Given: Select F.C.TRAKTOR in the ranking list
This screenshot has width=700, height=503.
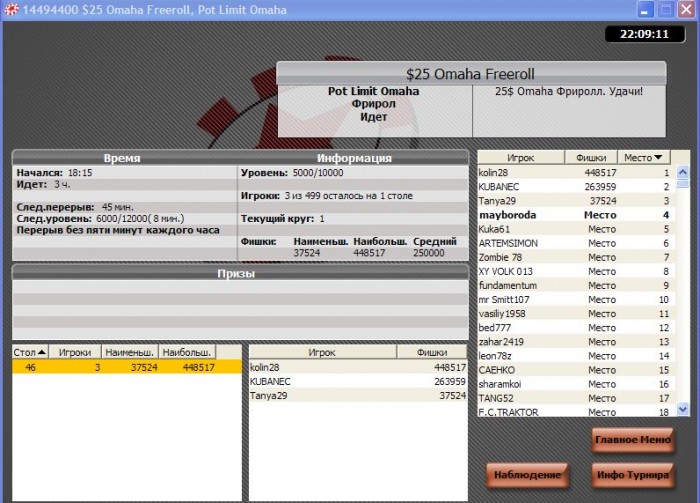Looking at the screenshot, I should (x=575, y=412).
